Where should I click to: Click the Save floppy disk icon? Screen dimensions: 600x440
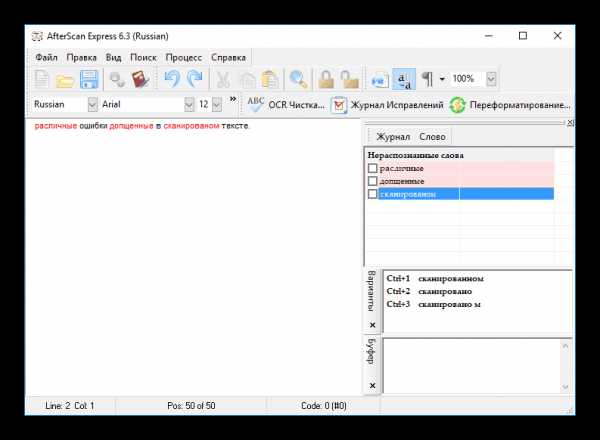(x=89, y=79)
